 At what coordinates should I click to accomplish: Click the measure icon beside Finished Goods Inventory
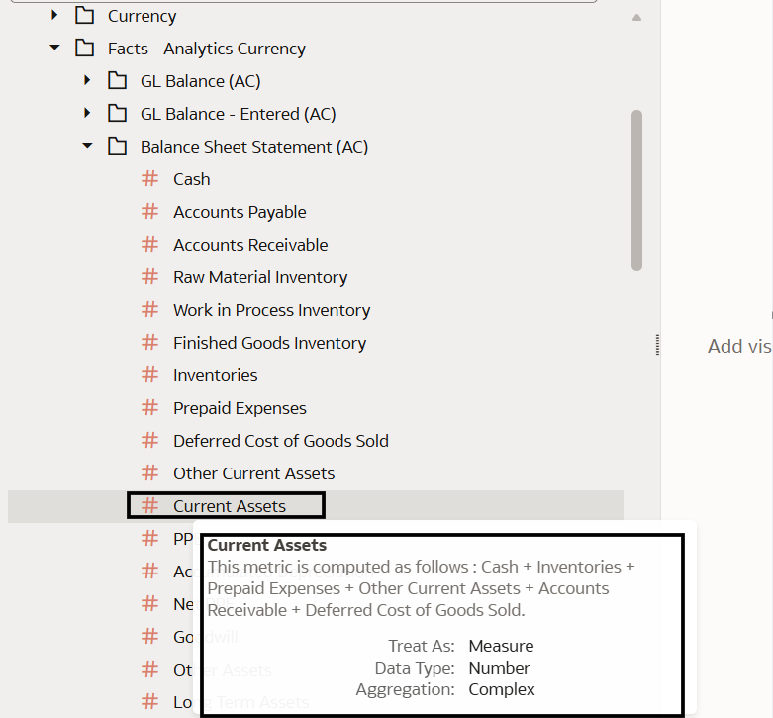pos(150,342)
